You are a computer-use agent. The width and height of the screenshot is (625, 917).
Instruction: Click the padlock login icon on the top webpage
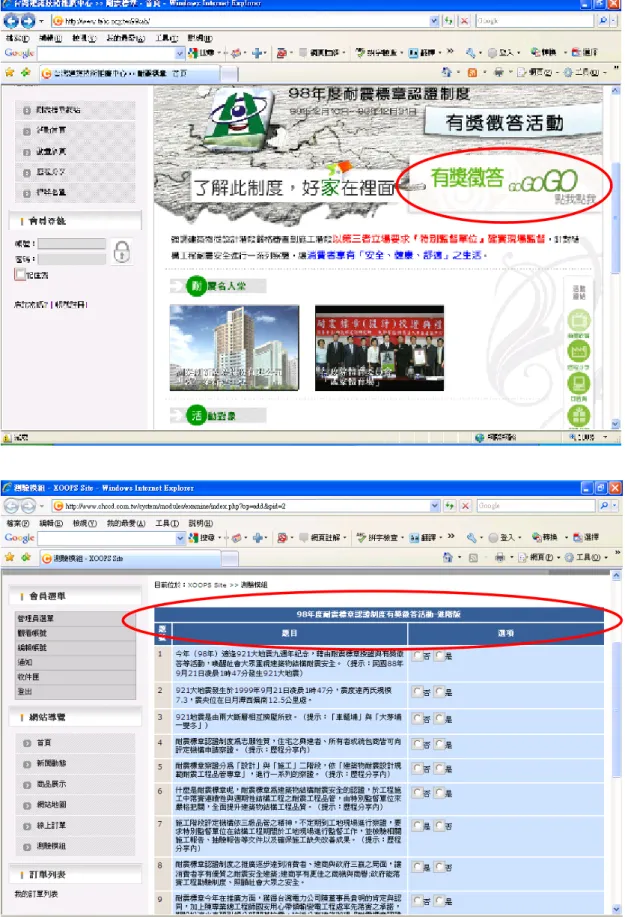click(x=122, y=251)
